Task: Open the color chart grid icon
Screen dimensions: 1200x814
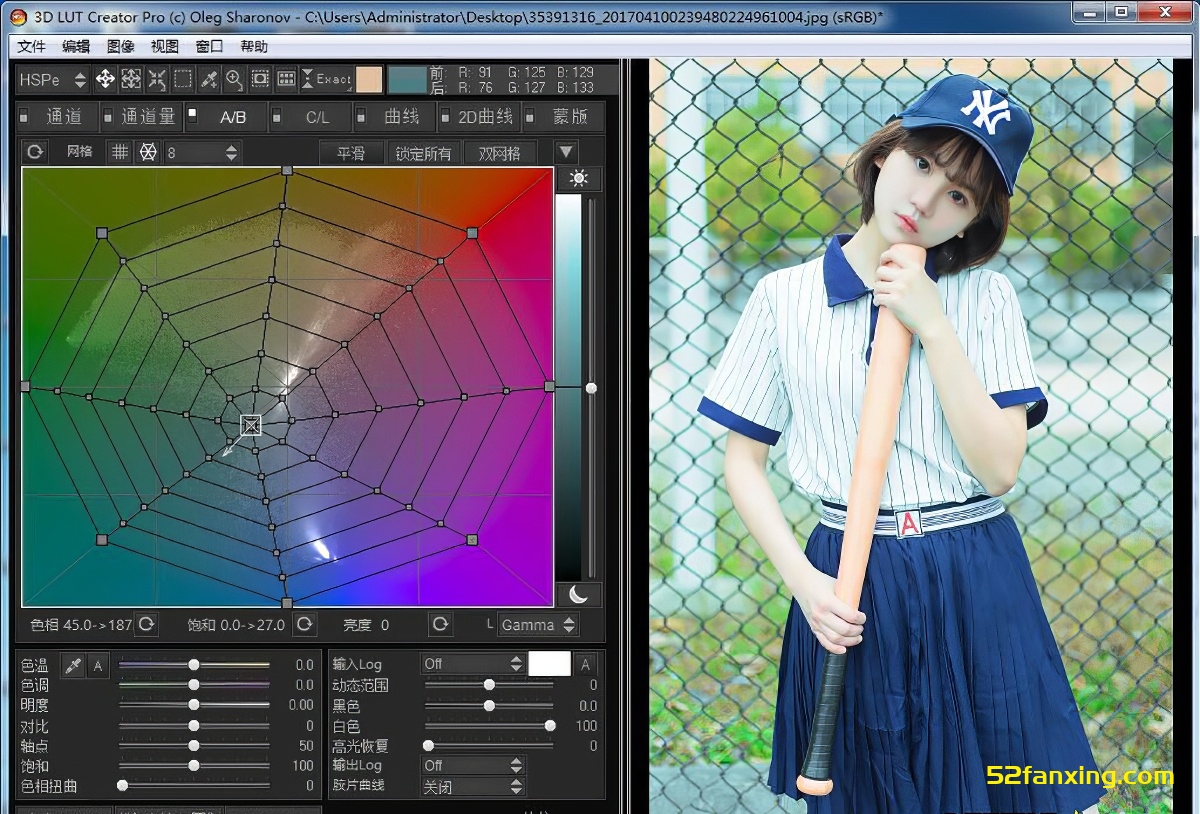Action: coord(287,79)
